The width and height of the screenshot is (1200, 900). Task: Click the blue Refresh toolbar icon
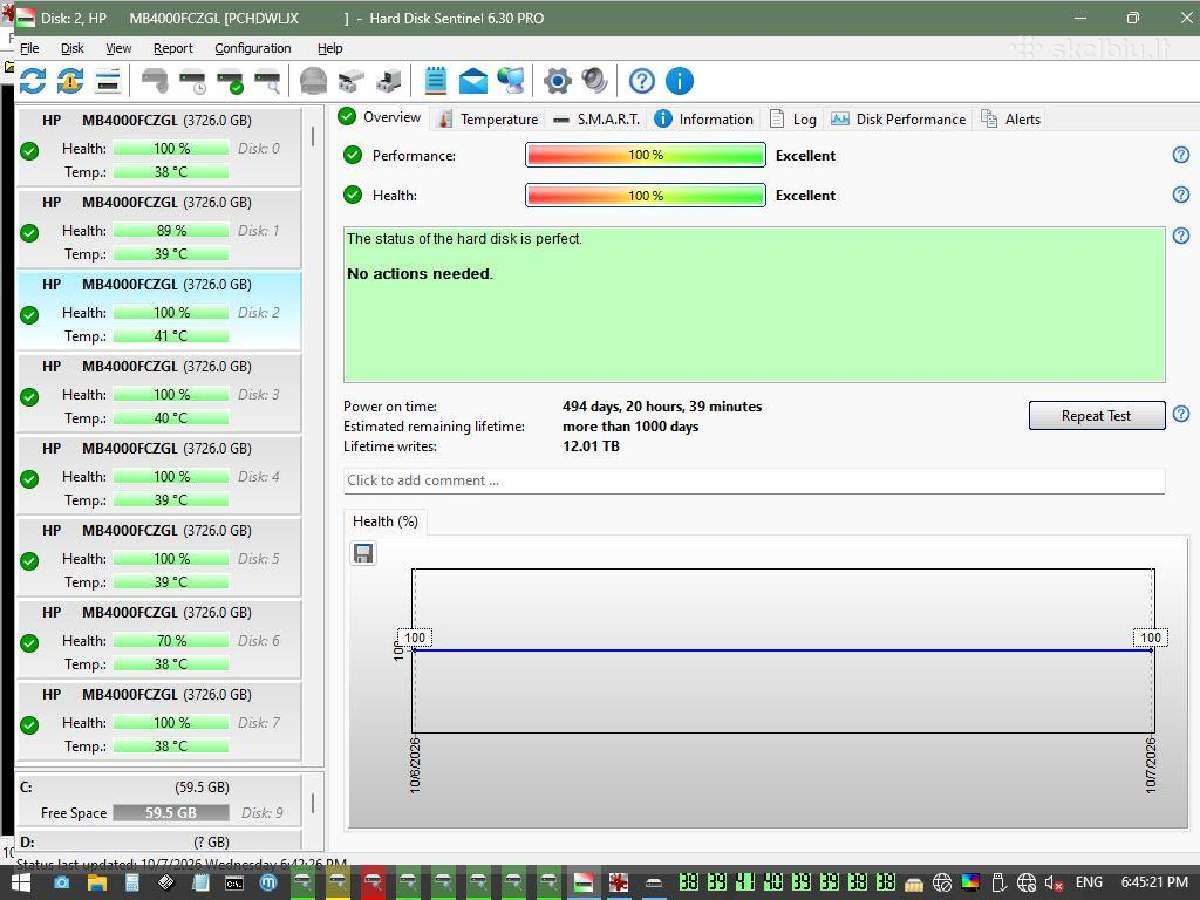(x=32, y=81)
